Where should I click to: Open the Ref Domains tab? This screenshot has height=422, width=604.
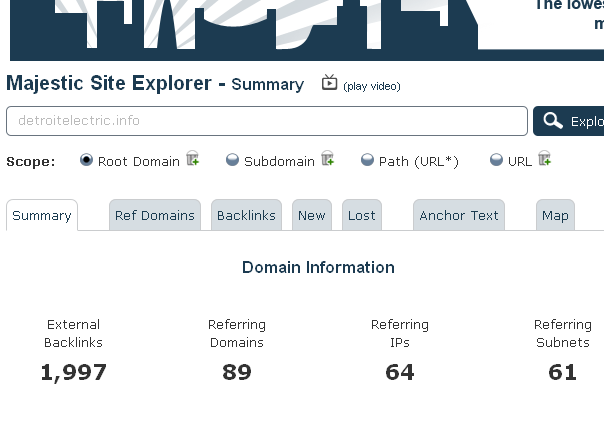154,215
